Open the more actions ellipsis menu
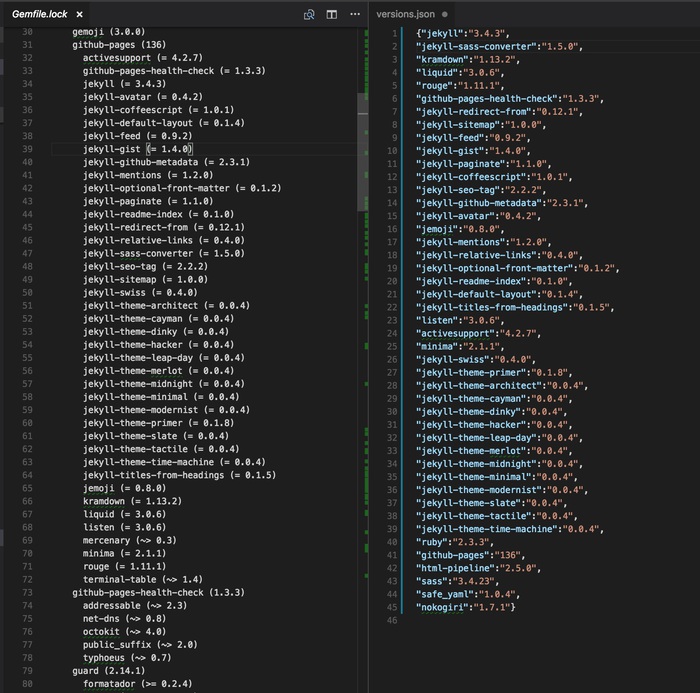This screenshot has height=693, width=700. 355,14
